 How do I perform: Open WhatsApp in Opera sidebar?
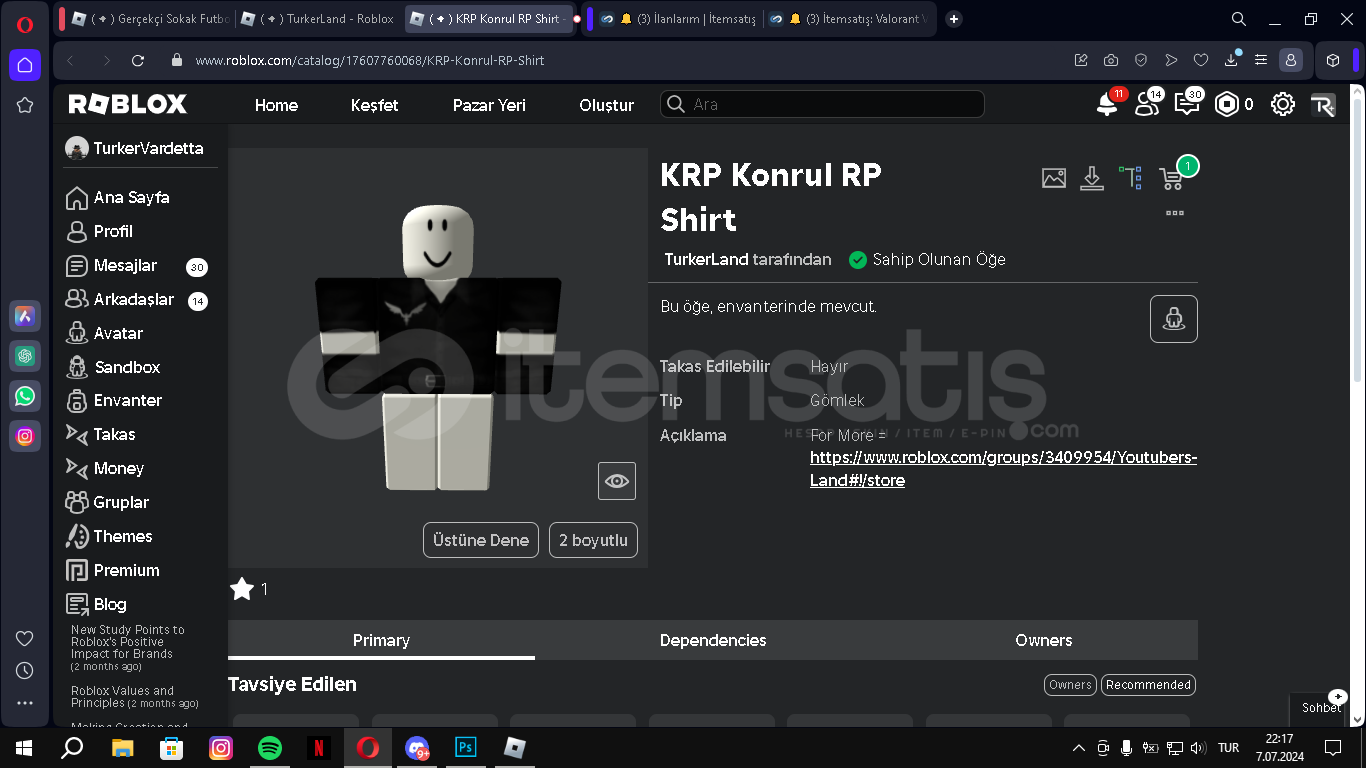tap(25, 396)
